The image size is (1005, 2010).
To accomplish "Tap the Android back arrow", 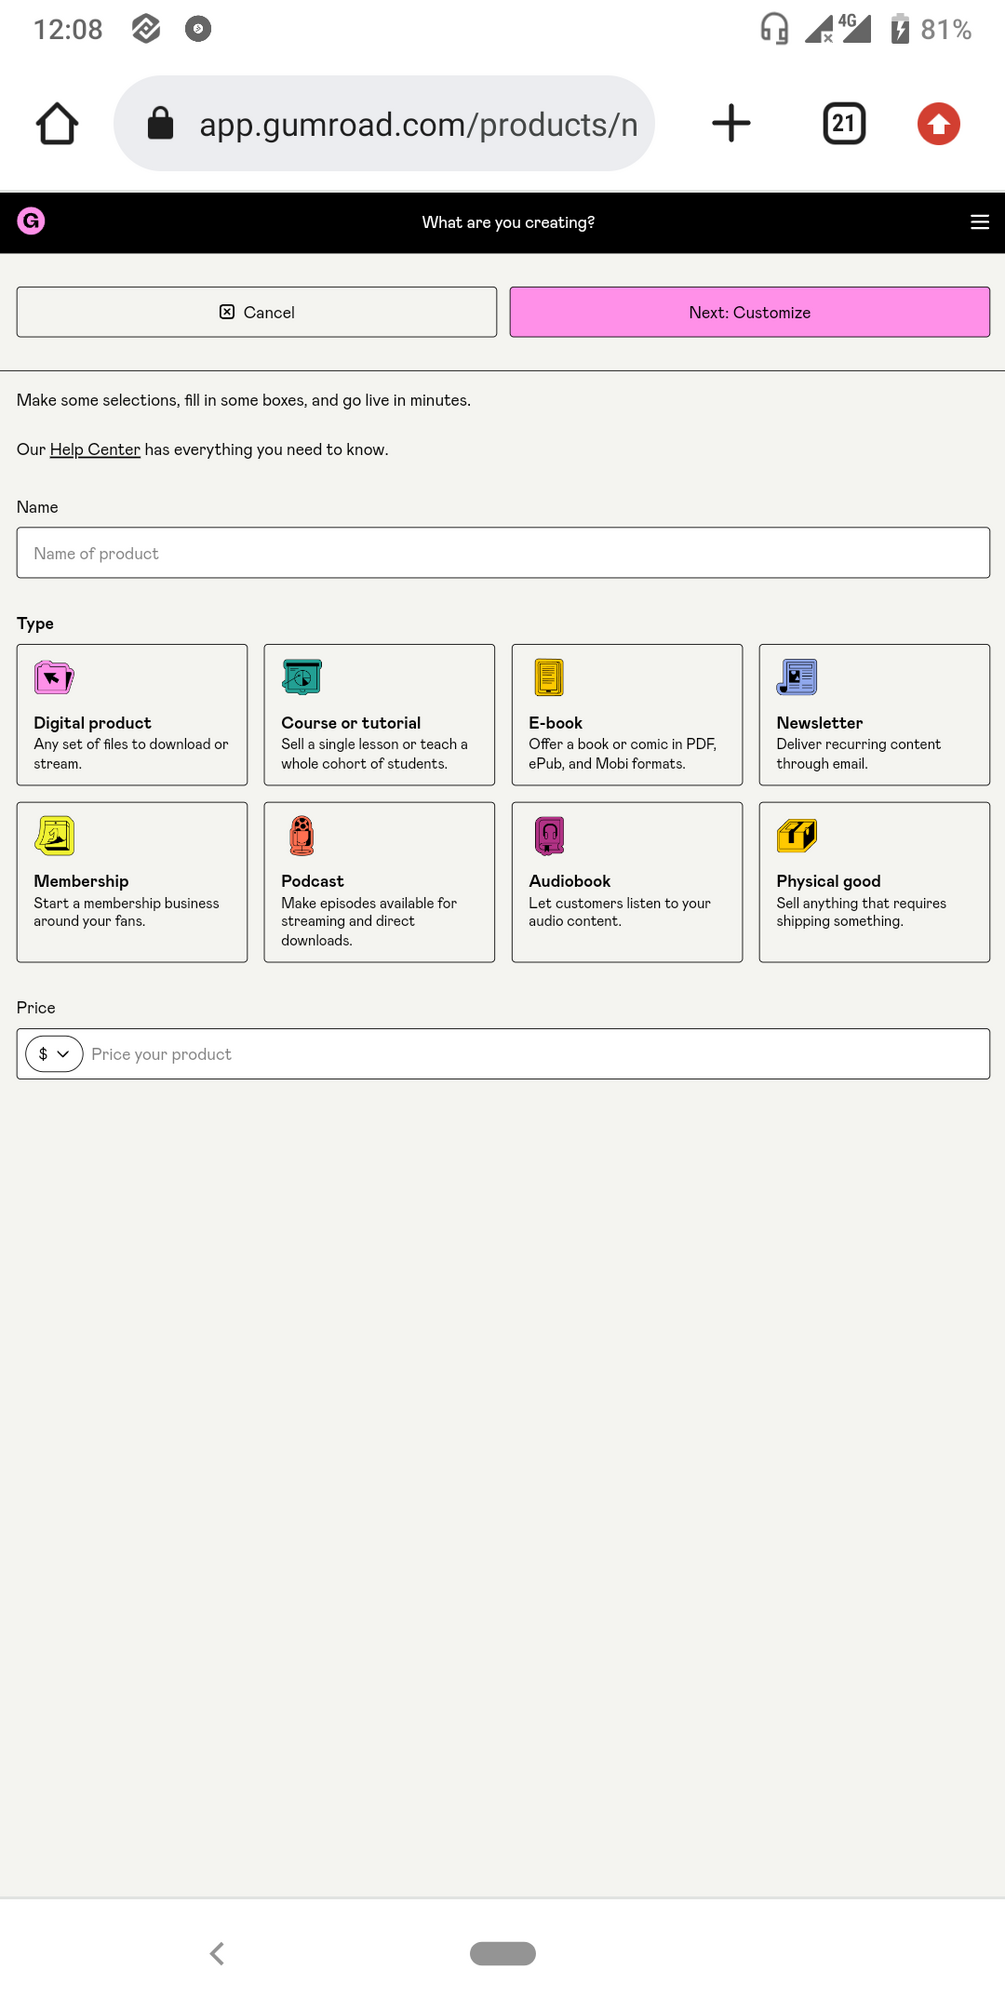I will pos(217,1953).
